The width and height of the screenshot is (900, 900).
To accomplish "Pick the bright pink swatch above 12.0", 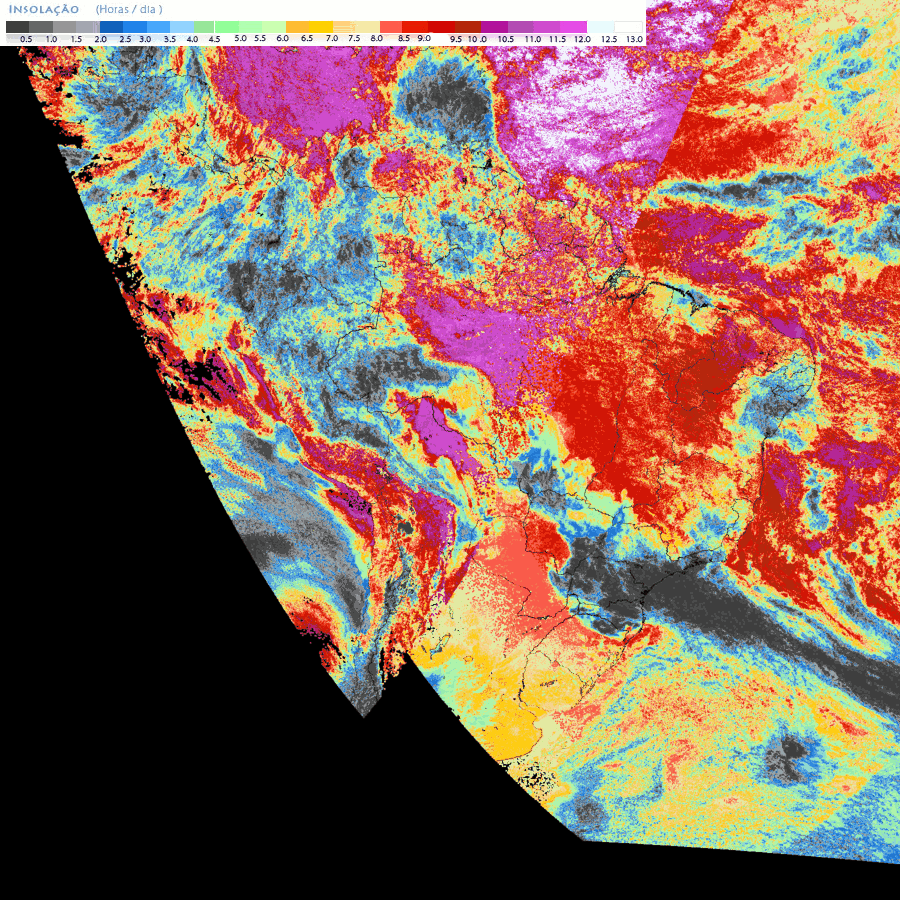I will 573,27.
